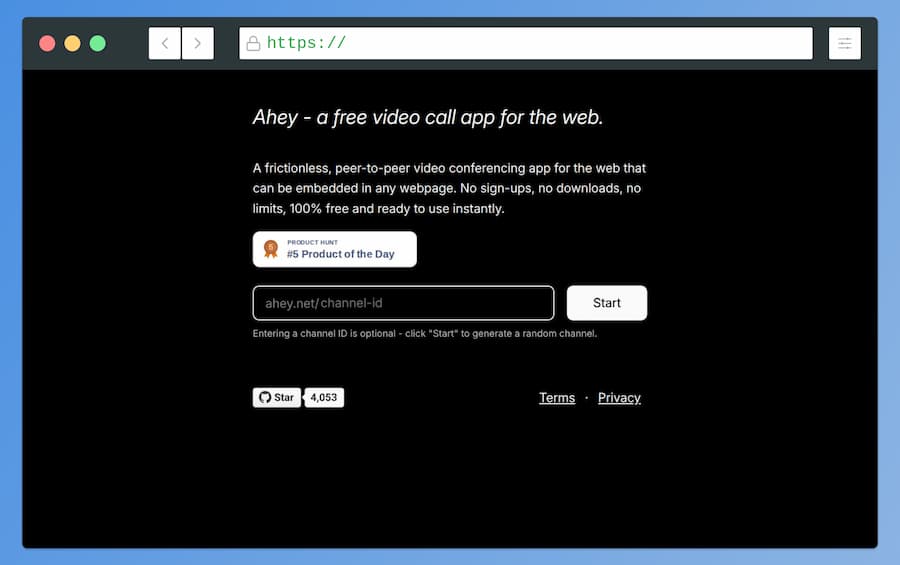
Task: Click the Product Hunt medal icon
Action: (271, 249)
